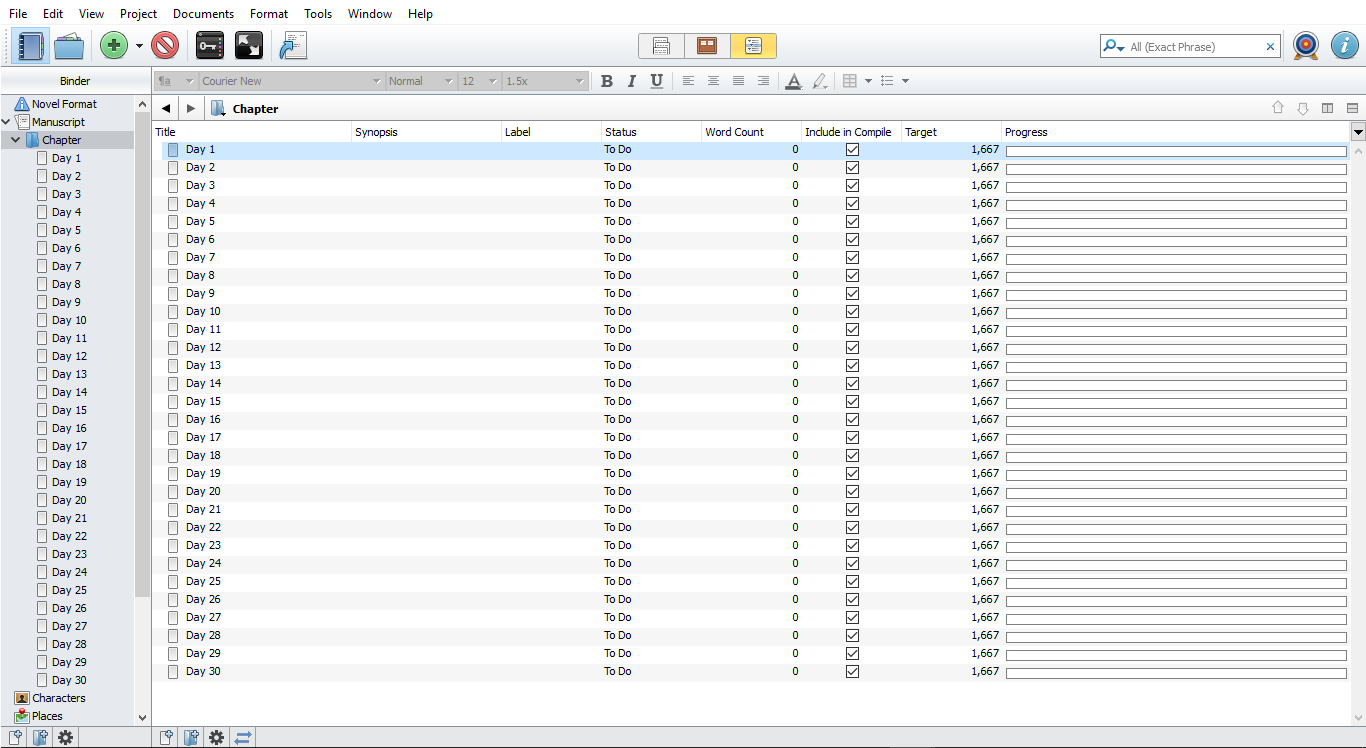The width and height of the screenshot is (1366, 748).
Task: Open the Keywords panel icon
Action: (x=210, y=46)
